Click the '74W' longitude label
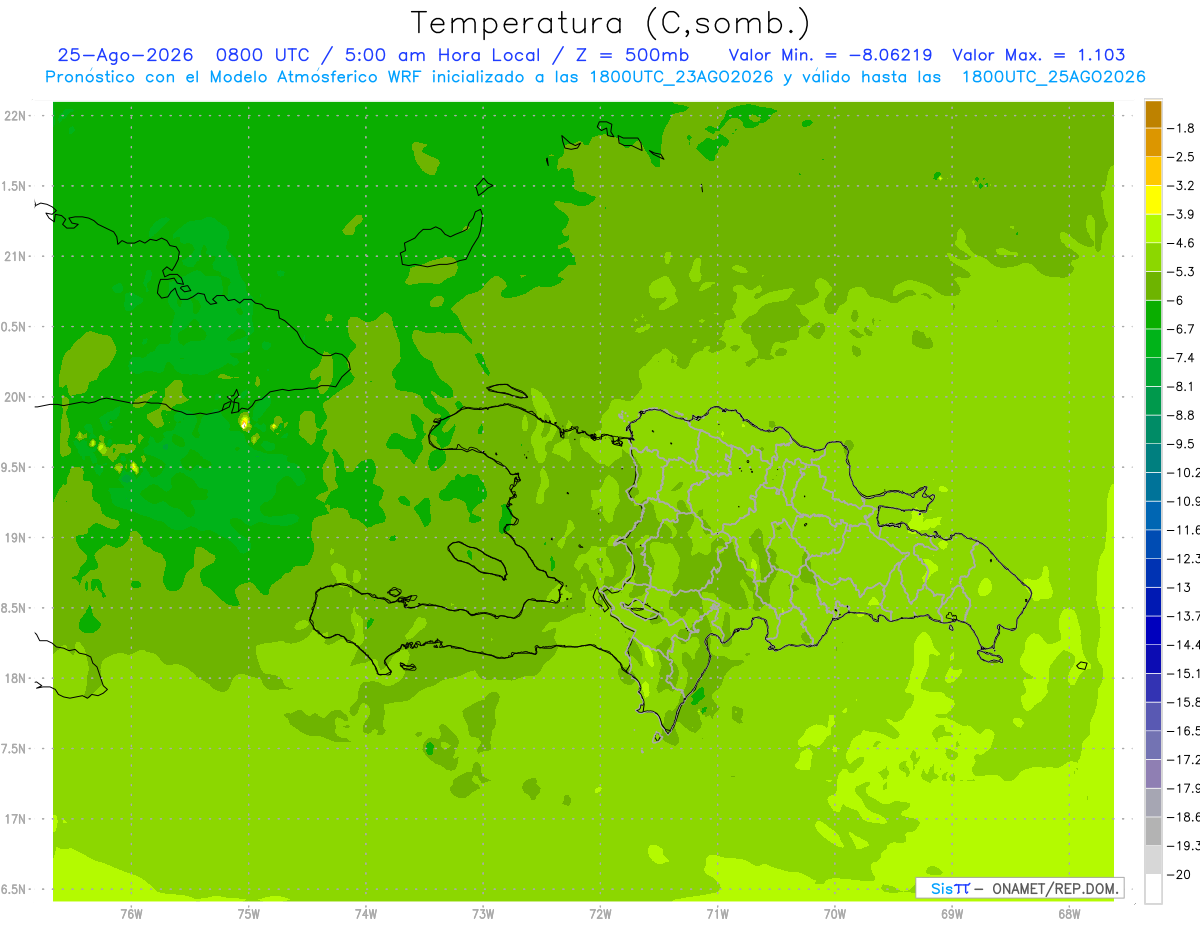Viewport: 1200px width, 927px height. (x=366, y=913)
